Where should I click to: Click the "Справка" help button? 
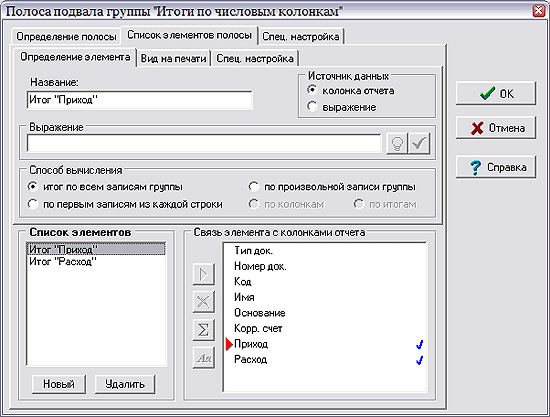(x=496, y=167)
